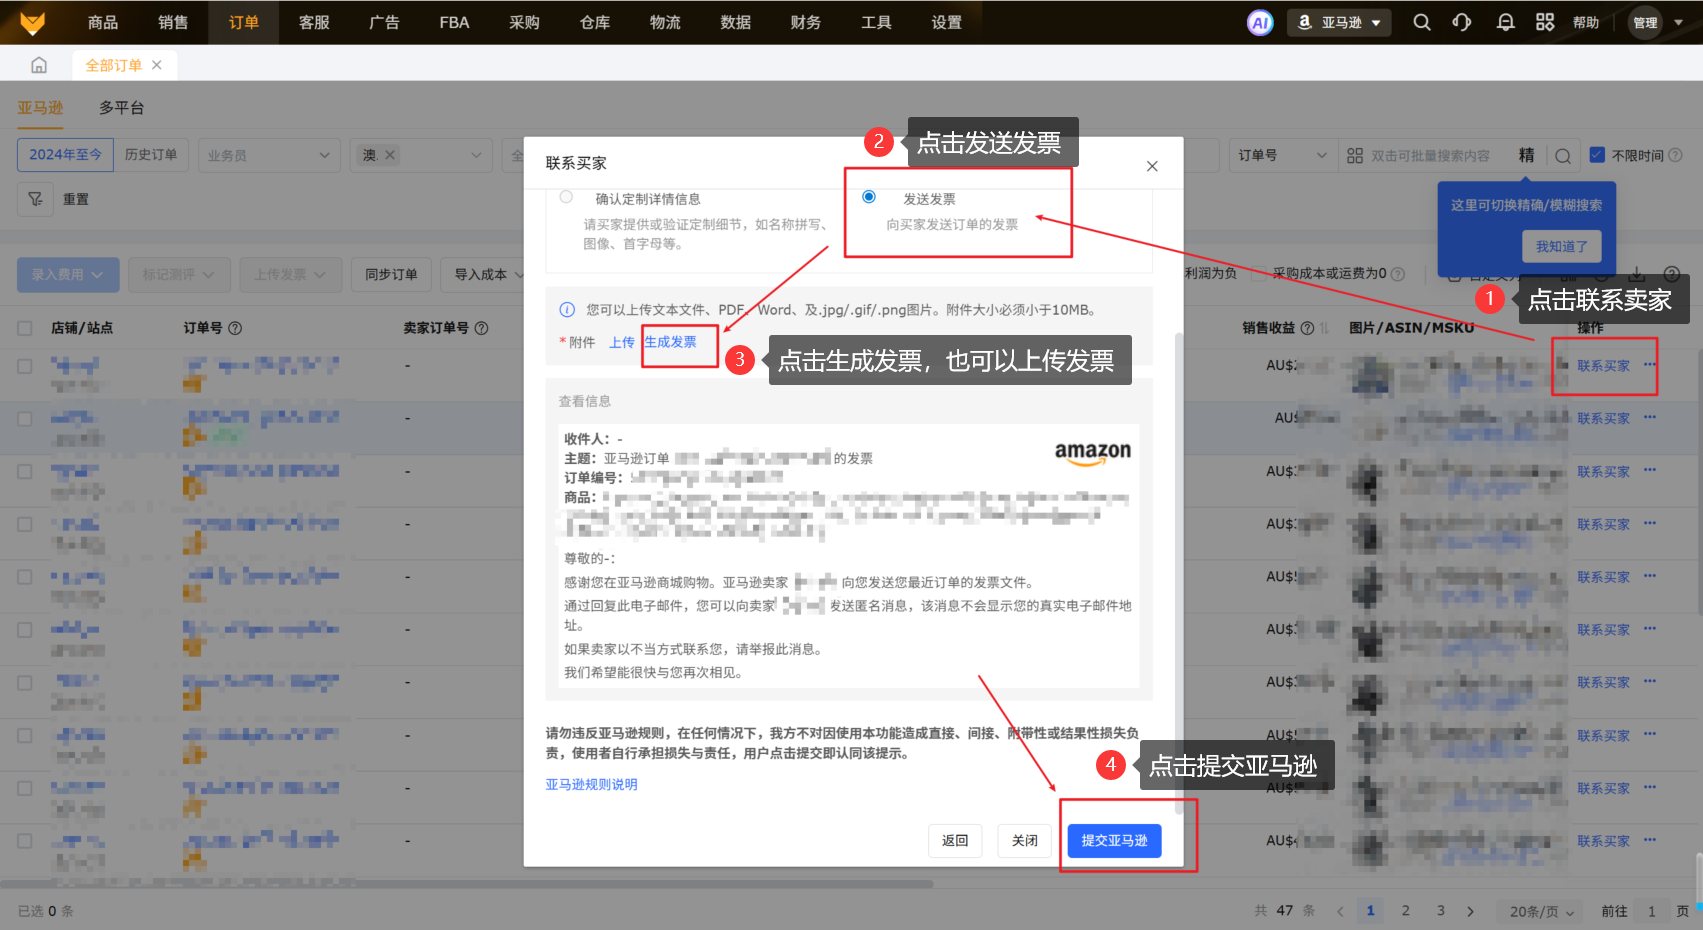Open the customer support headset icon

point(1462,22)
